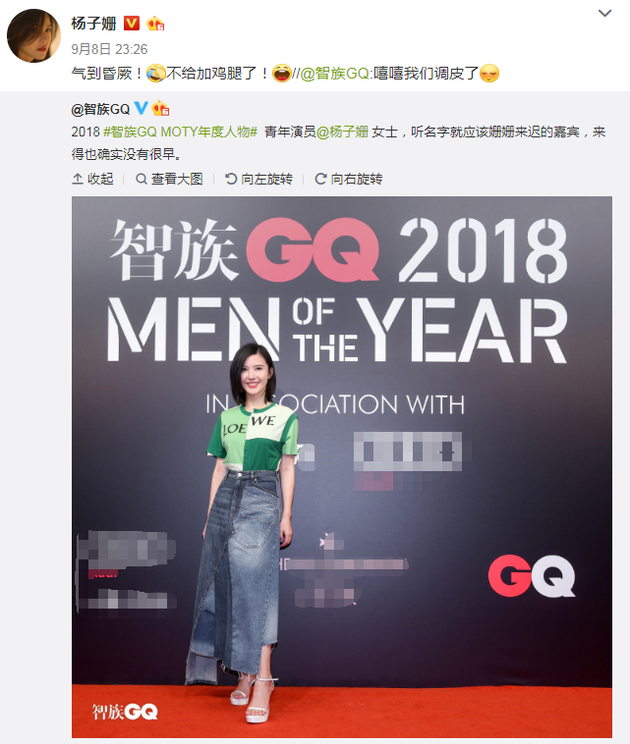Open the 9月8日 23:26 timestamp
630x744 pixels.
pos(109,49)
